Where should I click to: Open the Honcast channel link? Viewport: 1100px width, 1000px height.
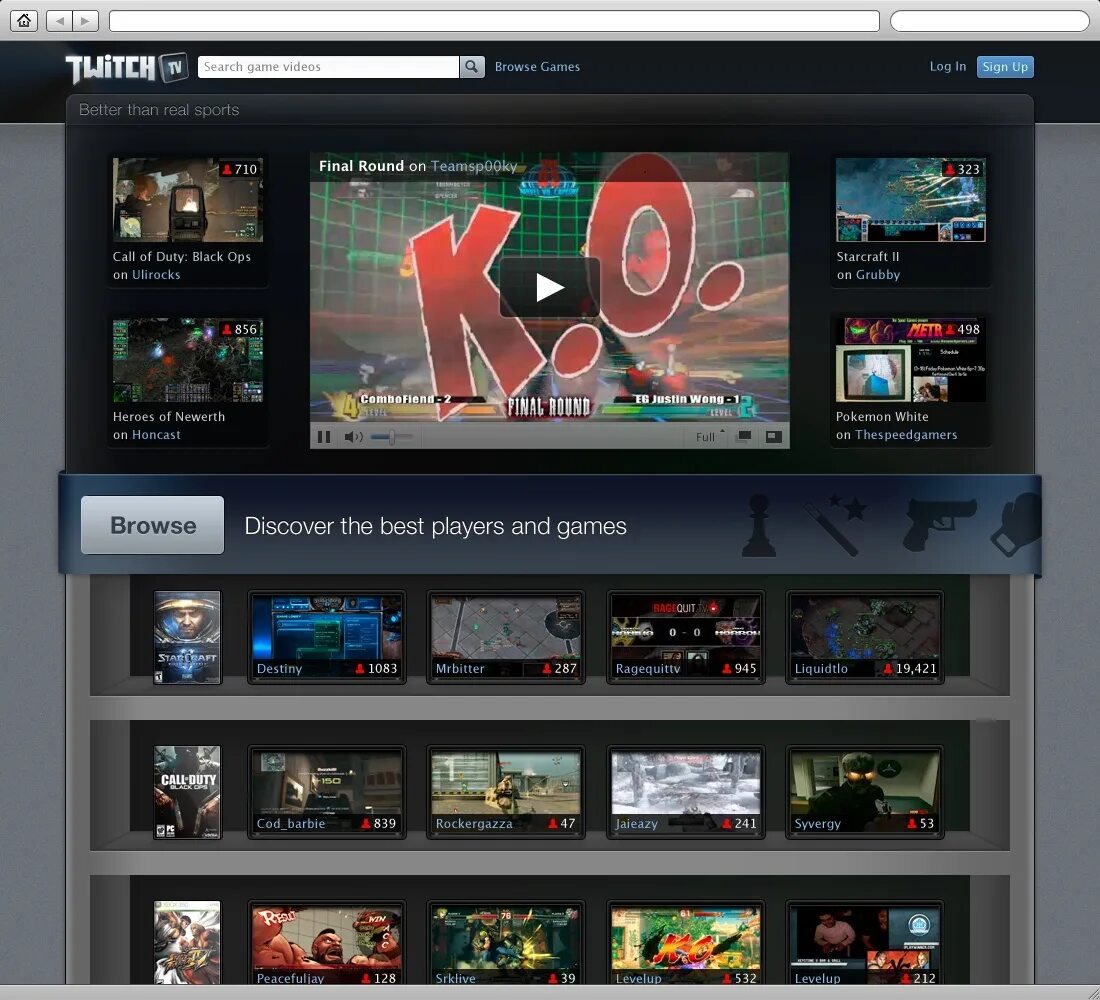click(x=156, y=434)
